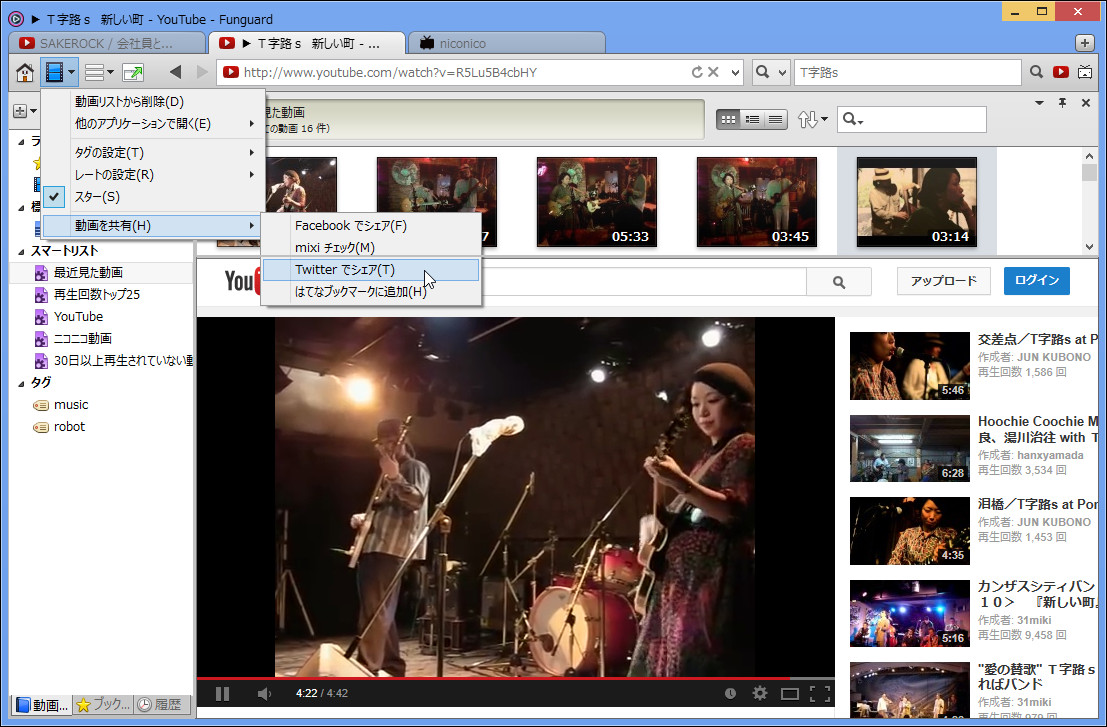
Task: Toggle the checked スター(S) menu option
Action: click(152, 196)
